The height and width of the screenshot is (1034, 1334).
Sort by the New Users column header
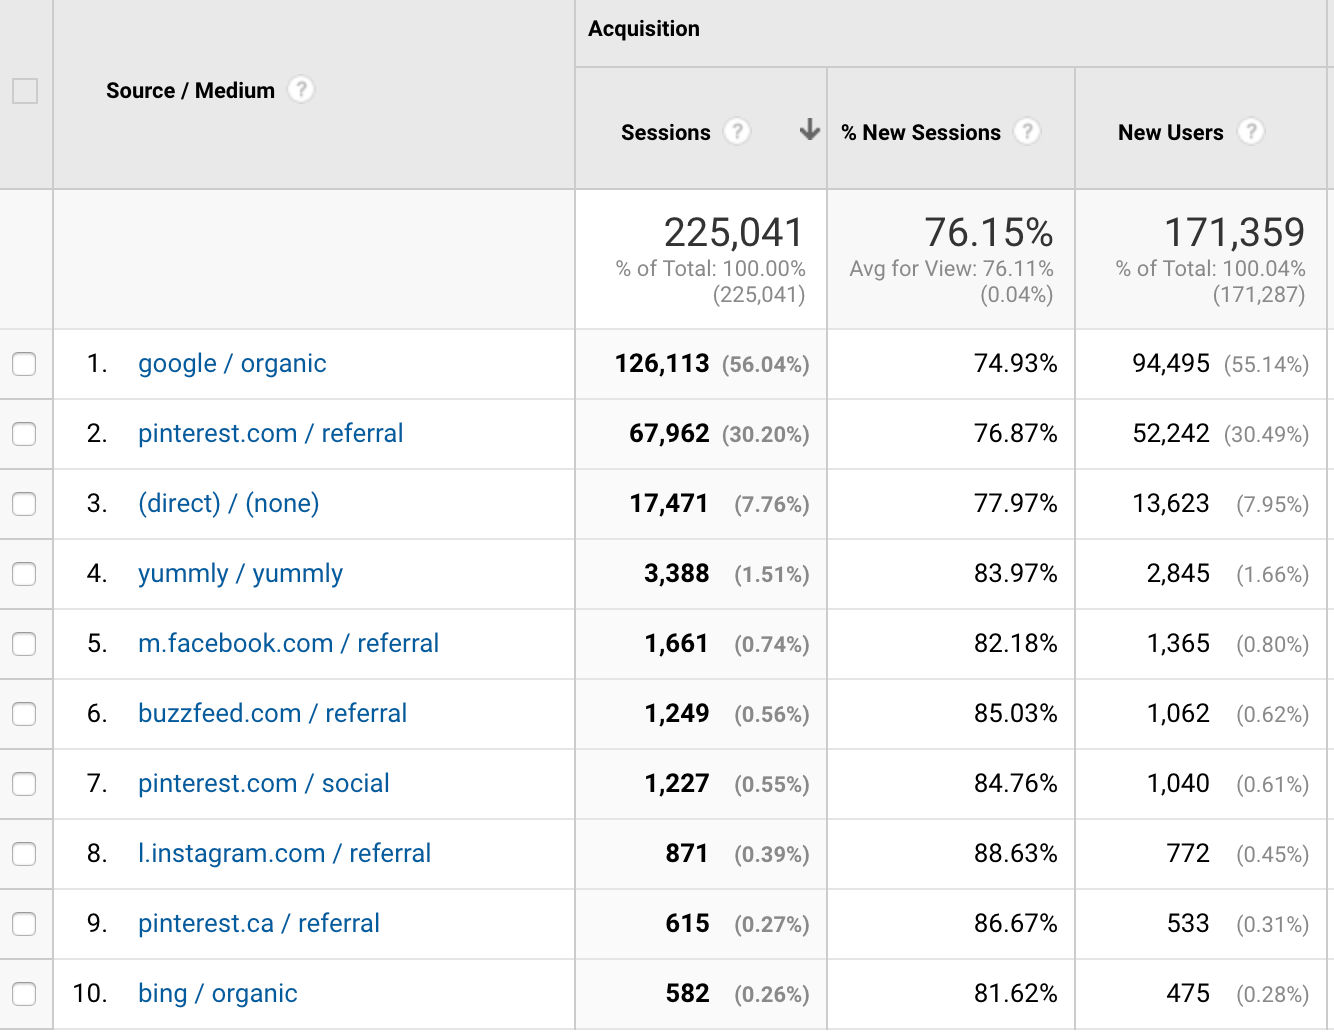[1170, 132]
